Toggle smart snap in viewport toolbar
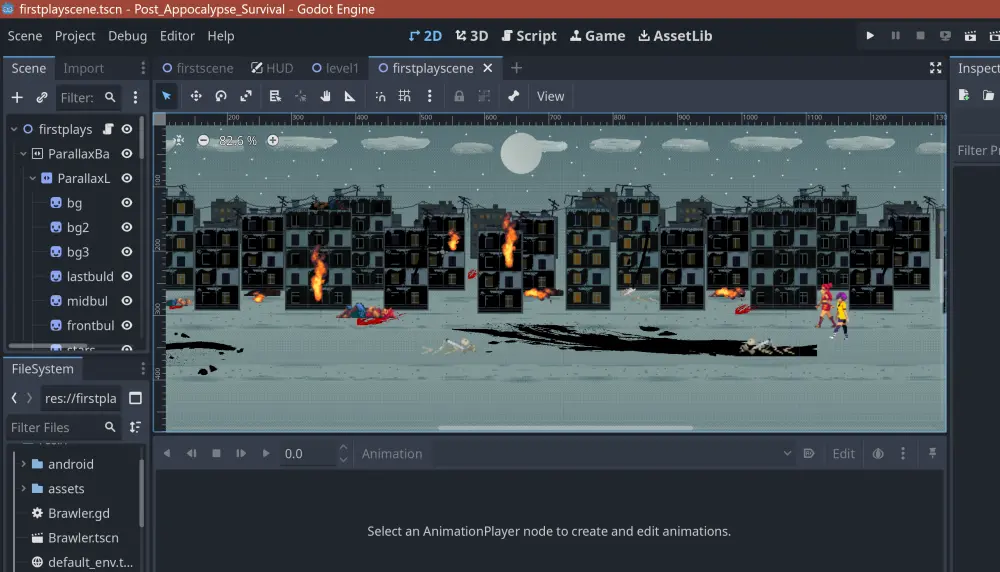 [x=380, y=96]
